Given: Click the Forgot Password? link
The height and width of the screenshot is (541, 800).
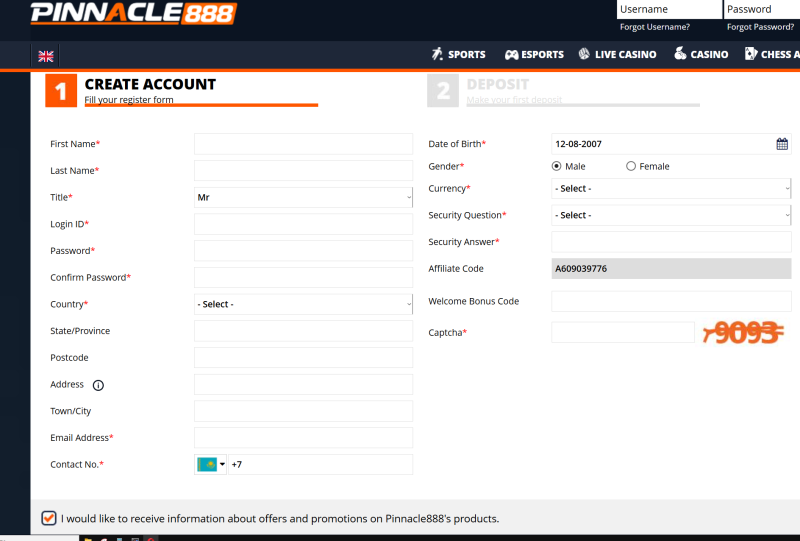Looking at the screenshot, I should point(760,27).
